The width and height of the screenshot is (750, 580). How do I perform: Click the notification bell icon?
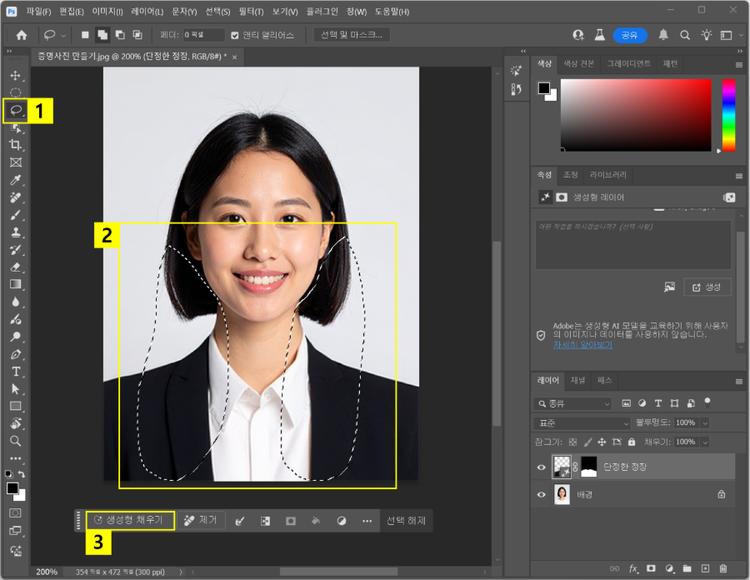point(664,34)
